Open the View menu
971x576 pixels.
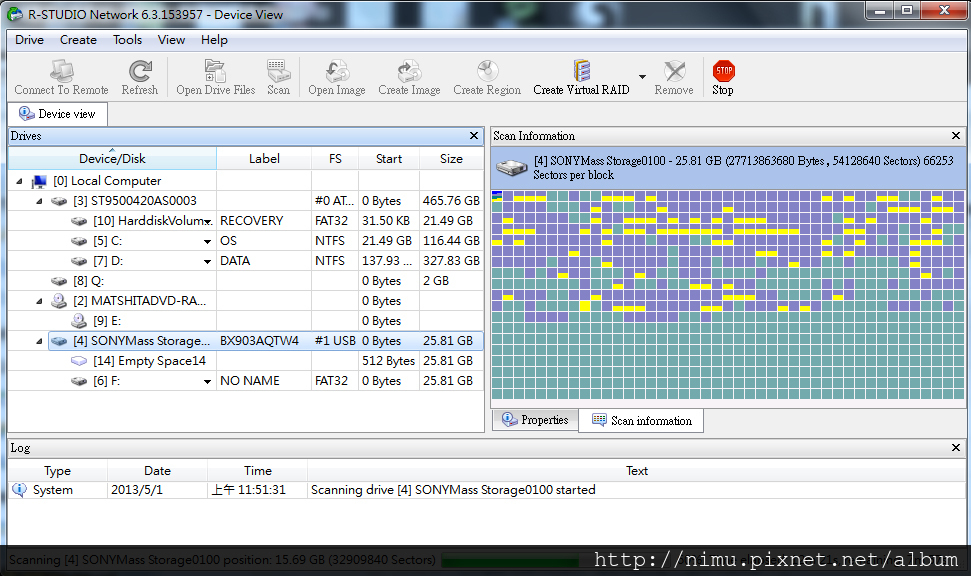(x=171, y=40)
